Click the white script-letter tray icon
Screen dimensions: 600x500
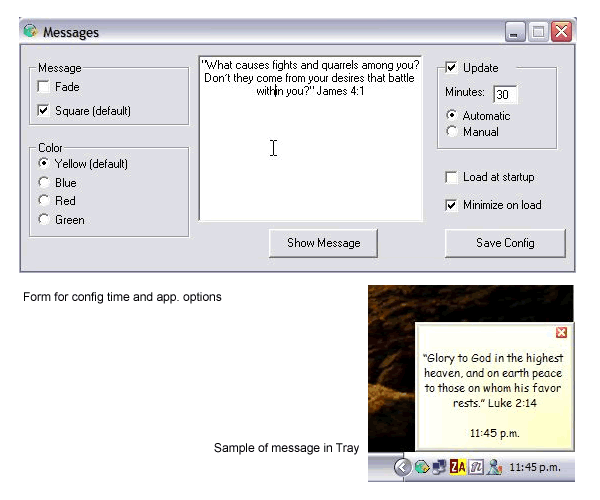coord(476,467)
